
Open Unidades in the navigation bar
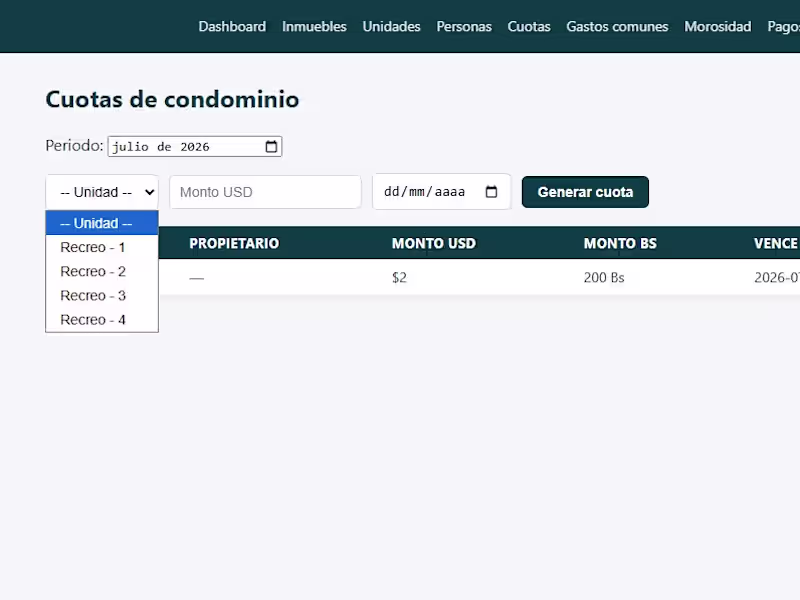point(391,27)
